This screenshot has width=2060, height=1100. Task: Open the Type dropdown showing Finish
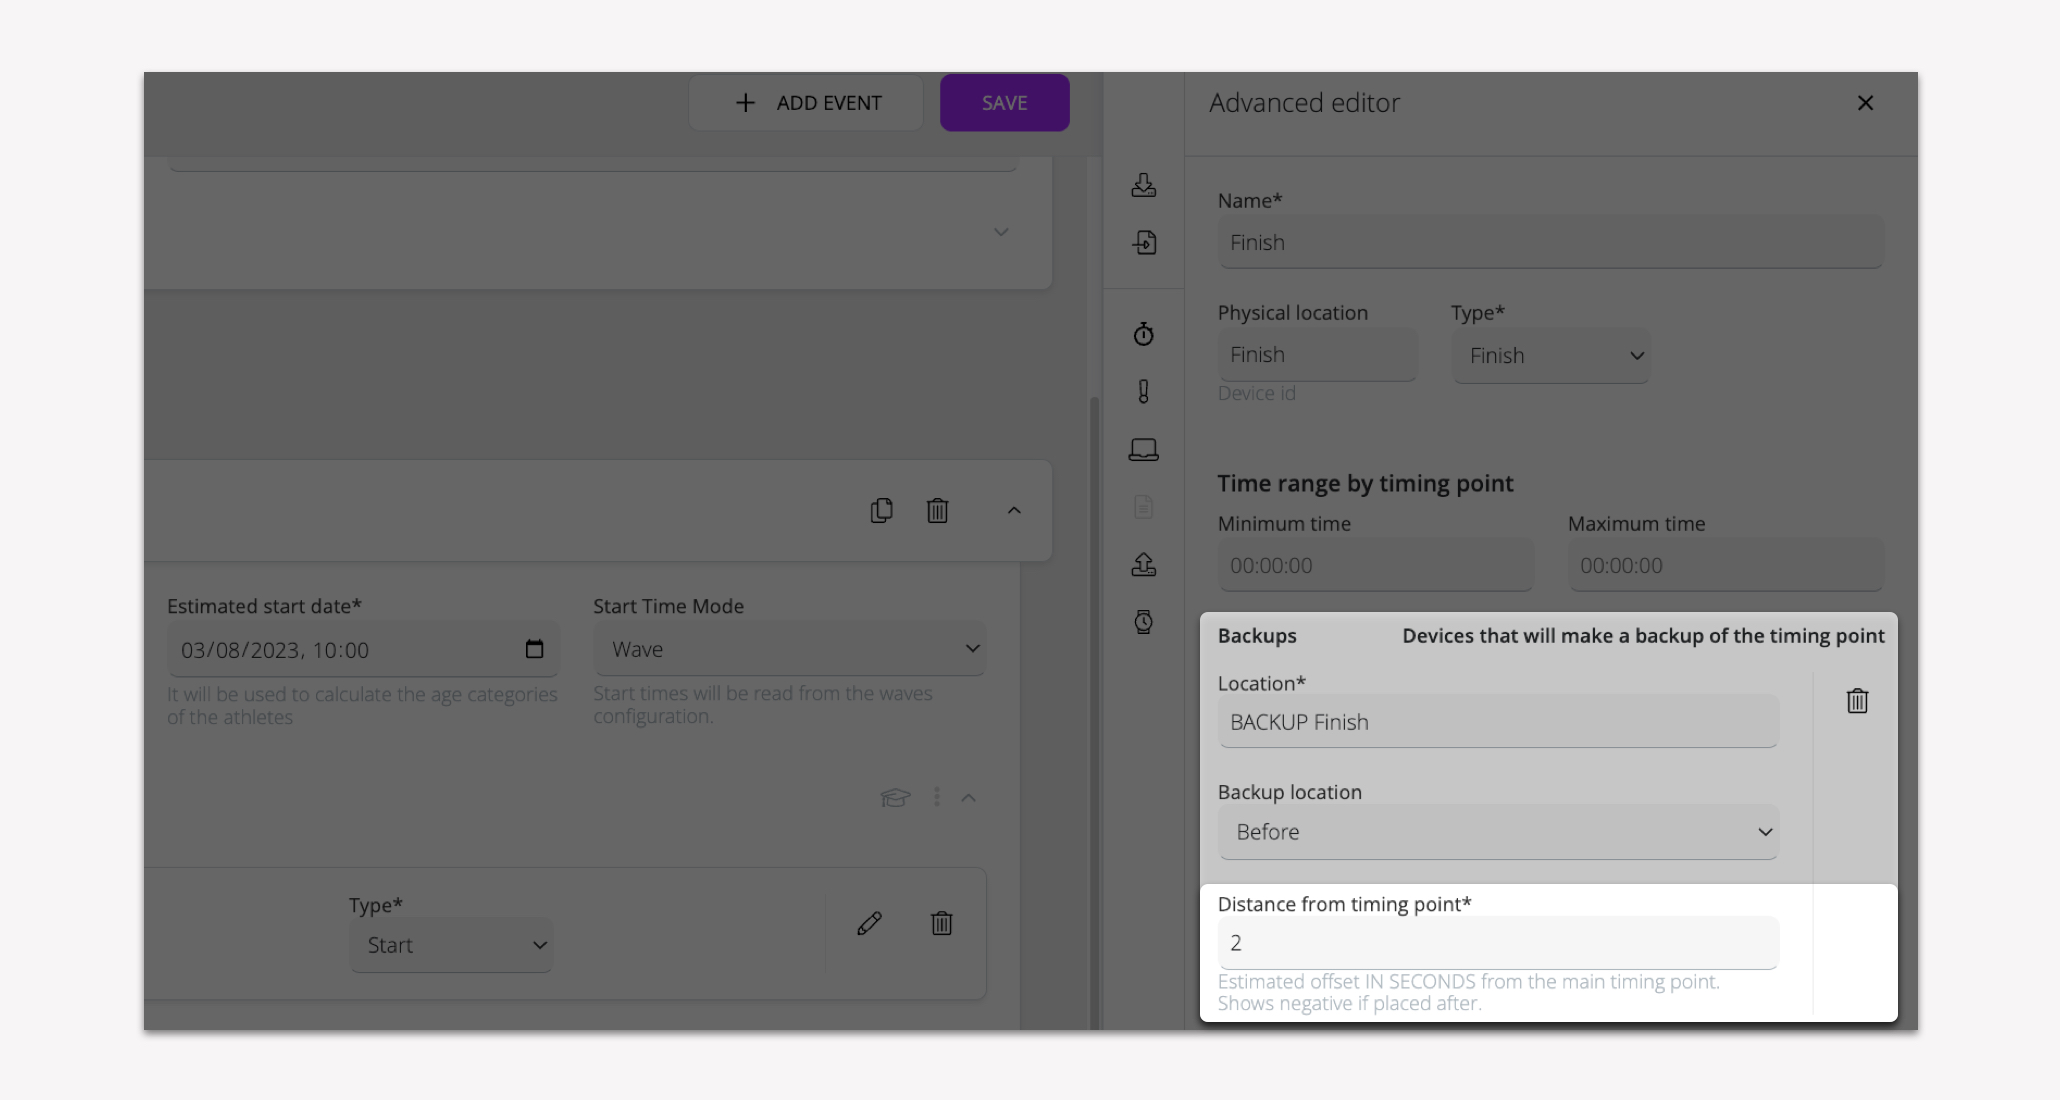coord(1550,356)
